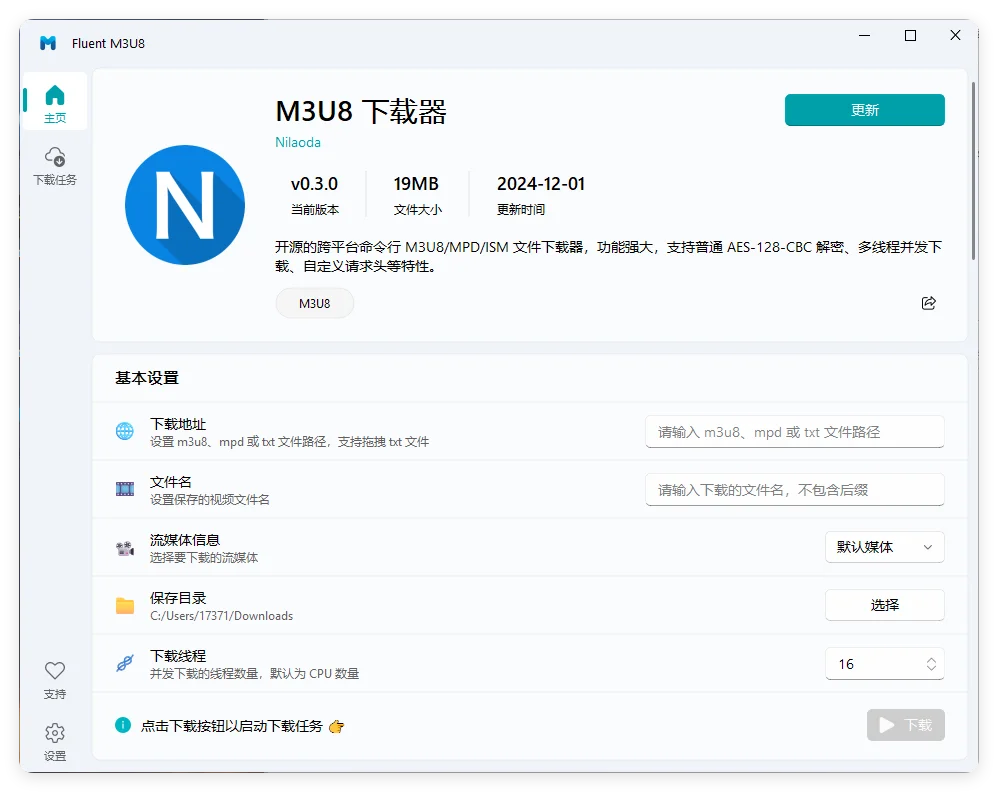Open the Nilaoda author link
This screenshot has height=792, width=998.
297,142
